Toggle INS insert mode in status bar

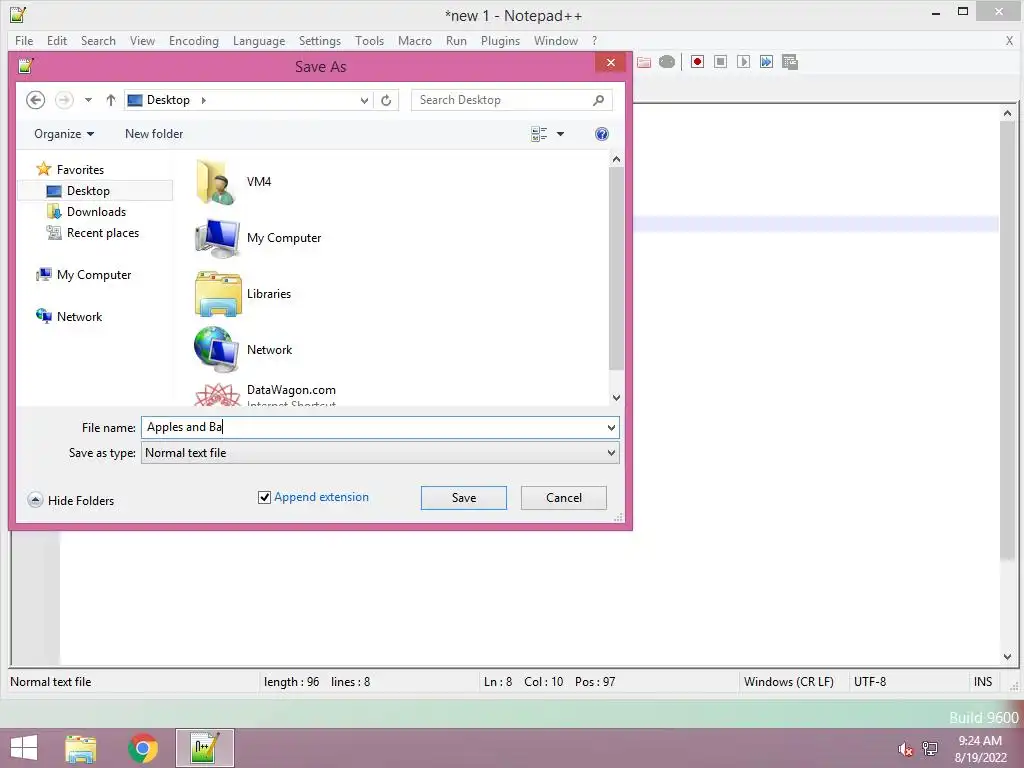point(982,682)
